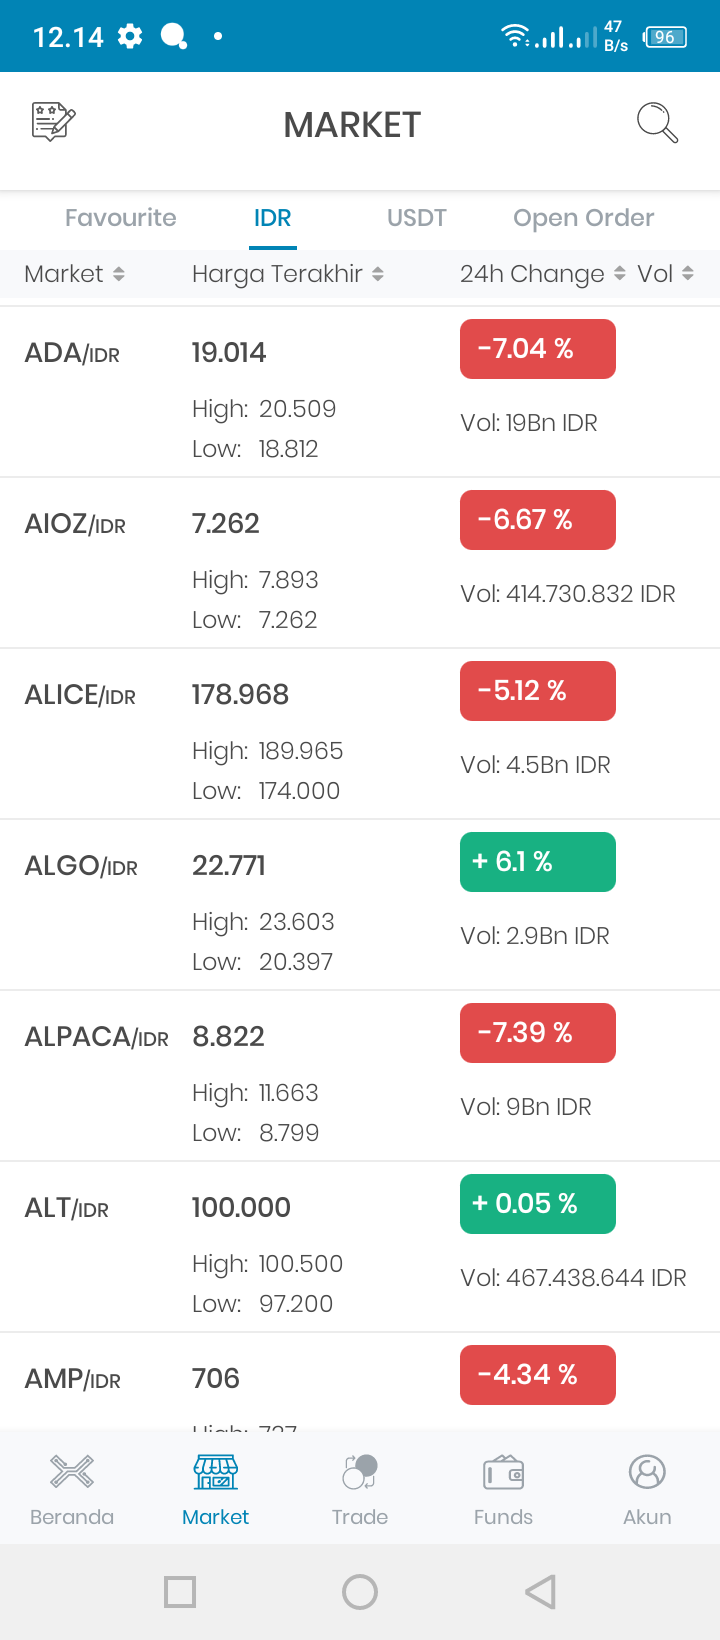
Task: Open the Funds wallet icon
Action: tap(504, 1471)
